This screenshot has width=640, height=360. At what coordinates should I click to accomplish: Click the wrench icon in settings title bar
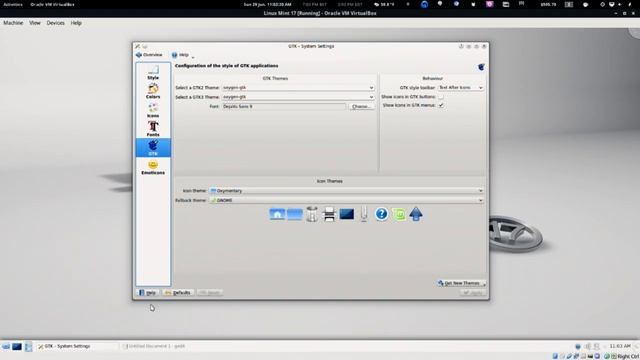[x=138, y=47]
